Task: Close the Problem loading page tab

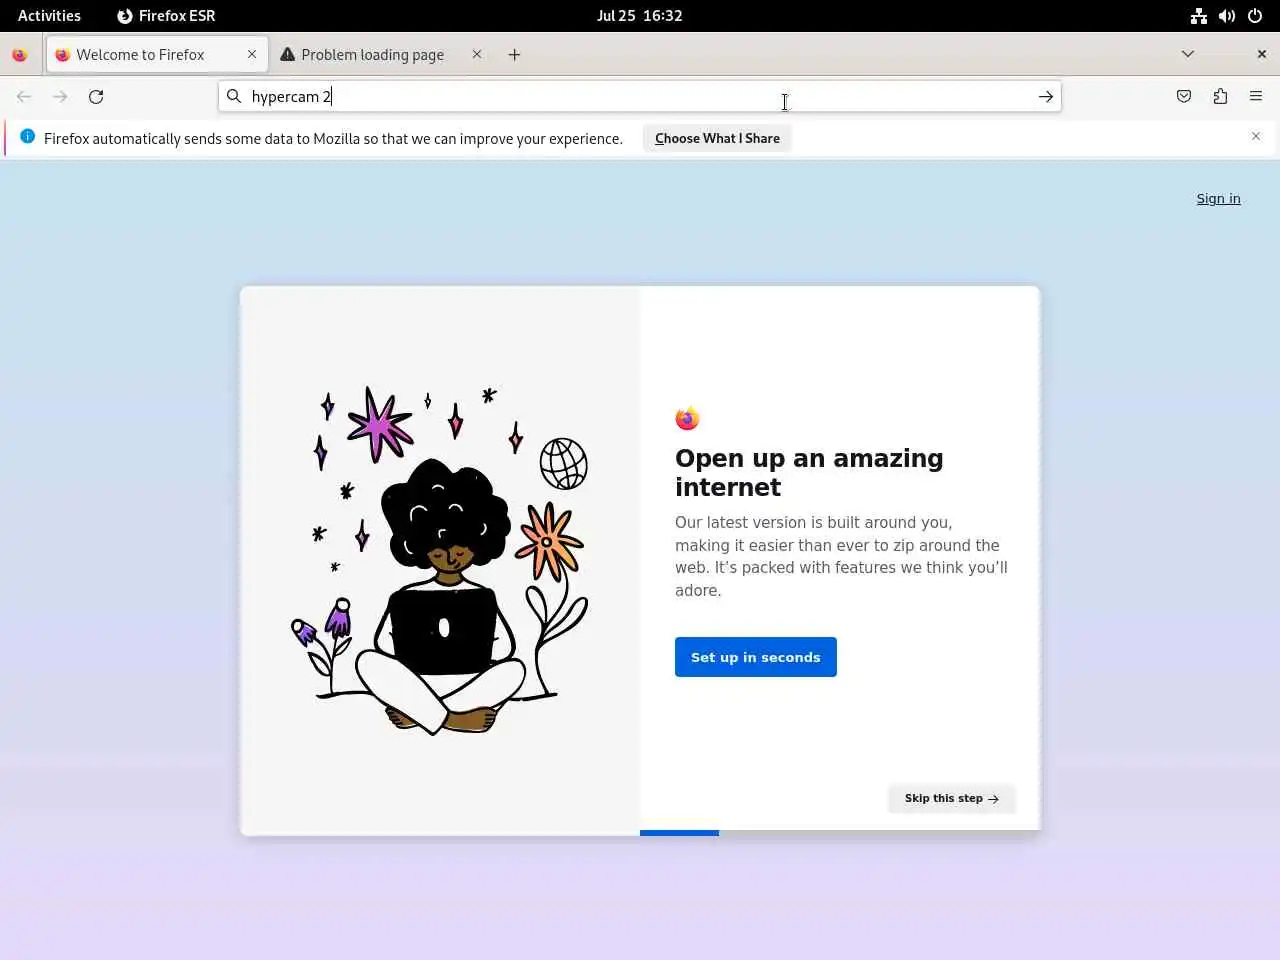Action: tap(477, 54)
